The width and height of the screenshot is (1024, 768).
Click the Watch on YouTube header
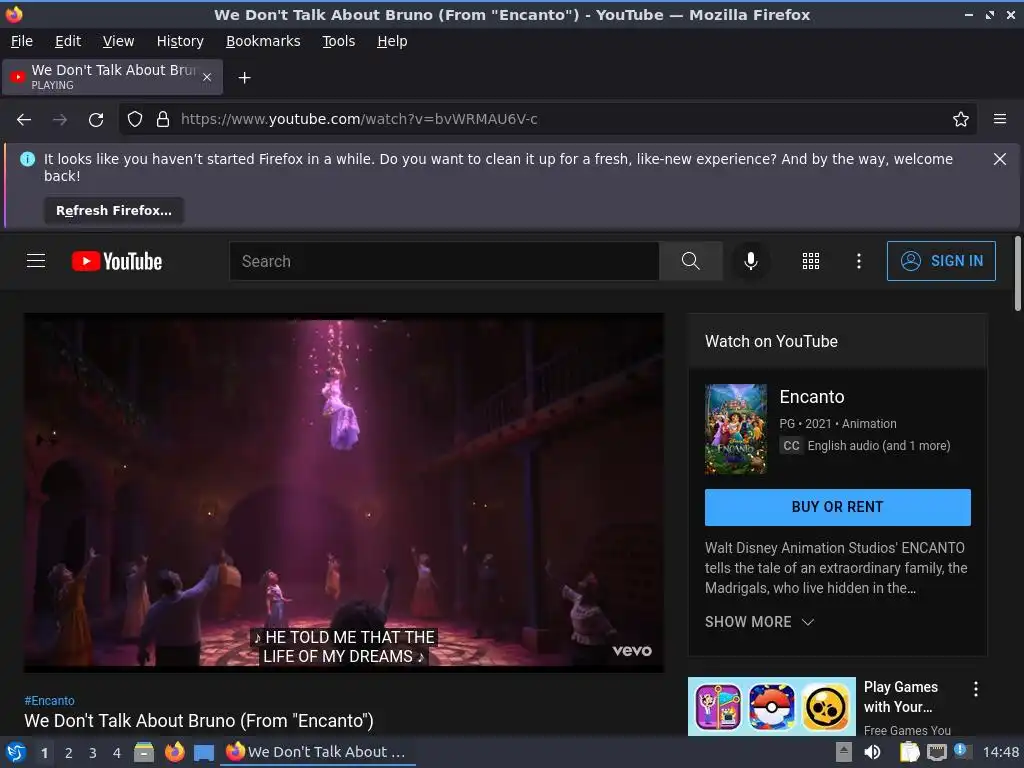tap(771, 342)
